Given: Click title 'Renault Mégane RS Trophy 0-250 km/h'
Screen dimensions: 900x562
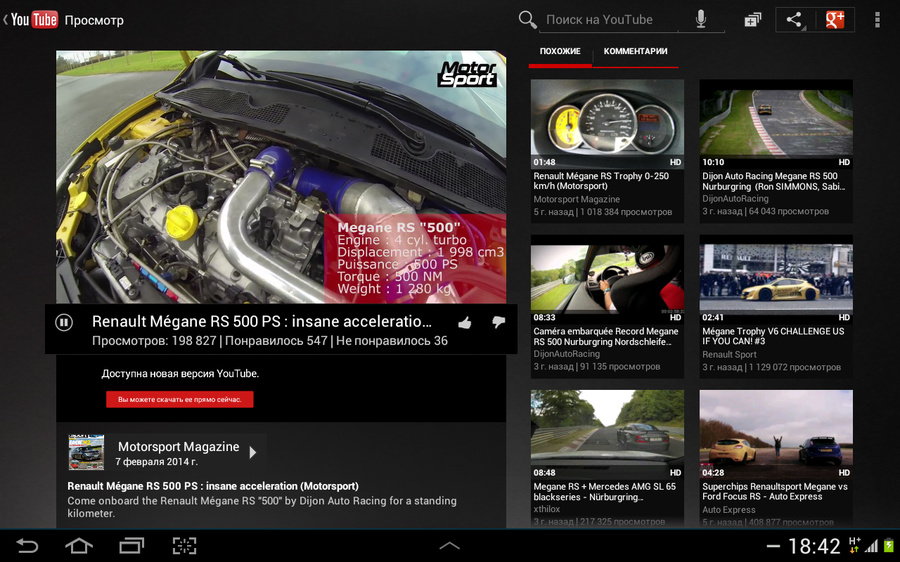Looking at the screenshot, I should click(601, 181).
